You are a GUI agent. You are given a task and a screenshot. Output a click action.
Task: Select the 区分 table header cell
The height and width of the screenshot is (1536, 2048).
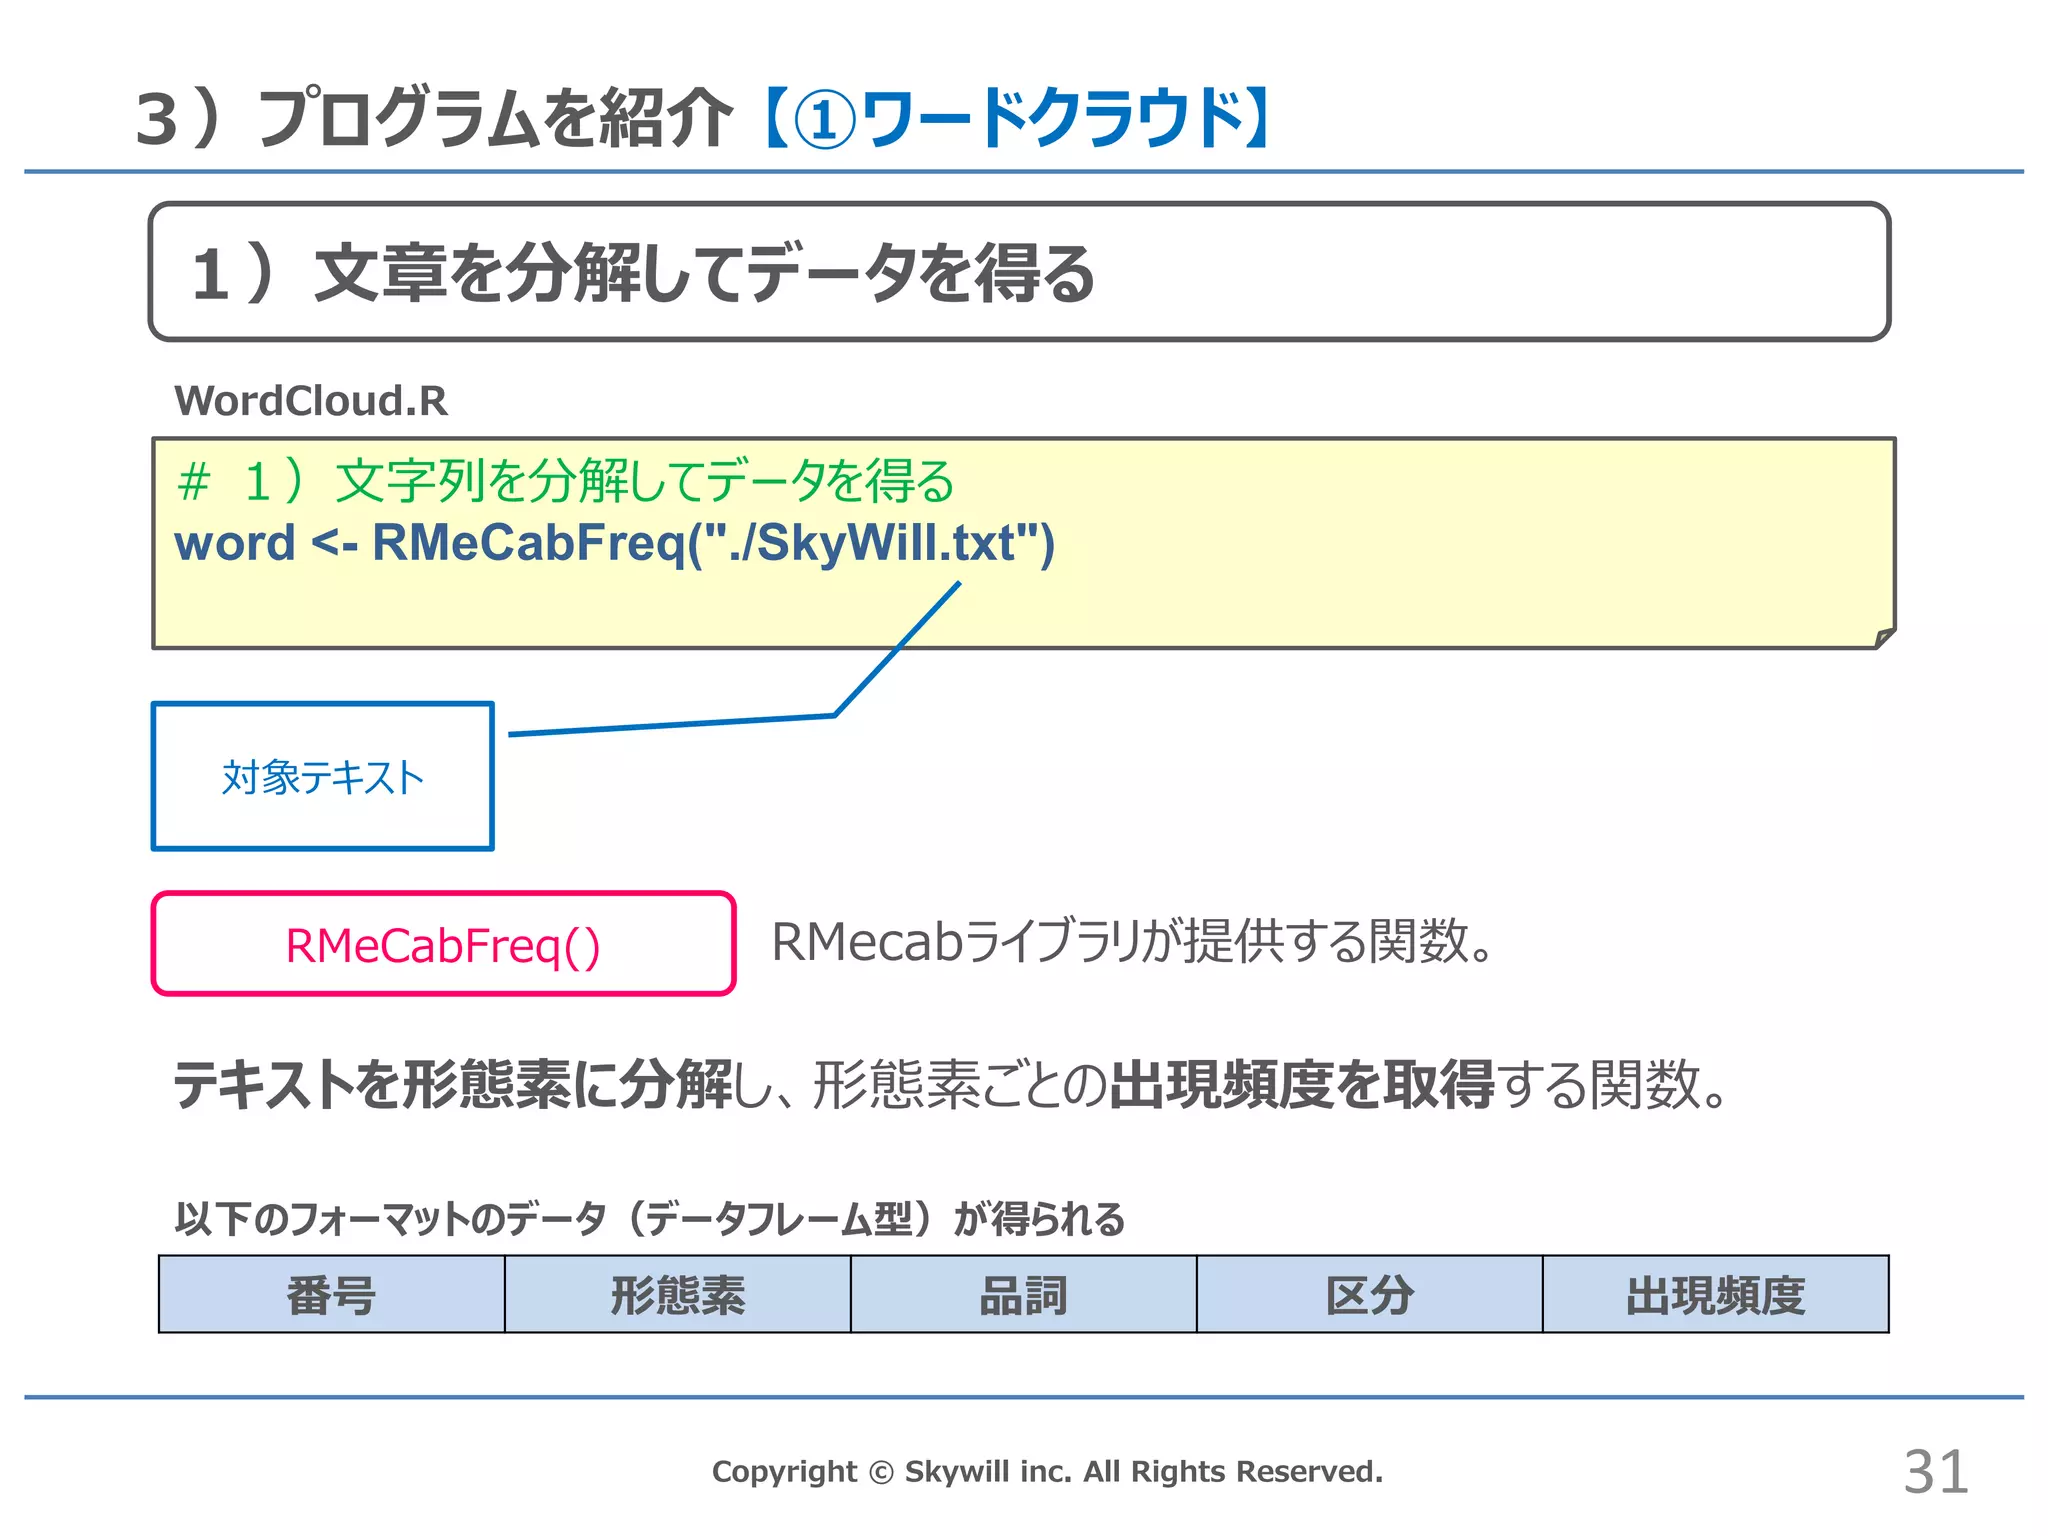[x=1370, y=1295]
